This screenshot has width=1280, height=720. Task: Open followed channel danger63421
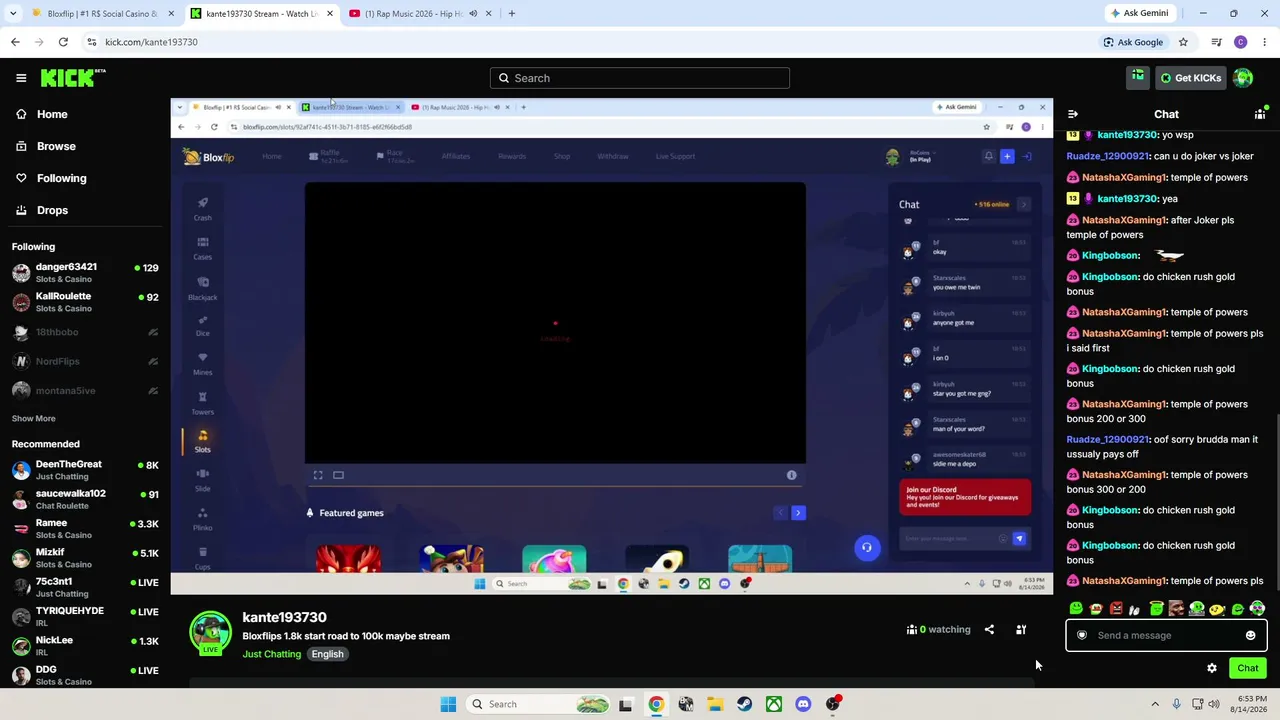(85, 272)
